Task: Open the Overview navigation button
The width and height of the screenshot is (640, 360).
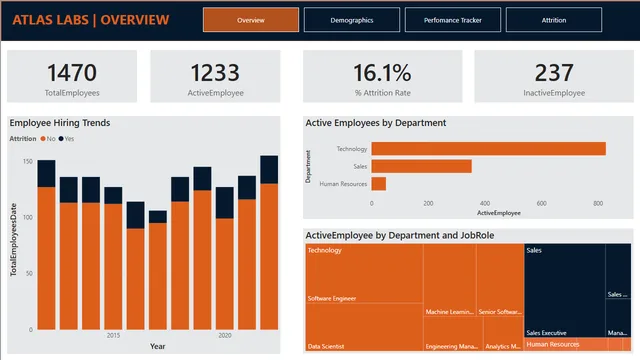Action: [x=251, y=20]
